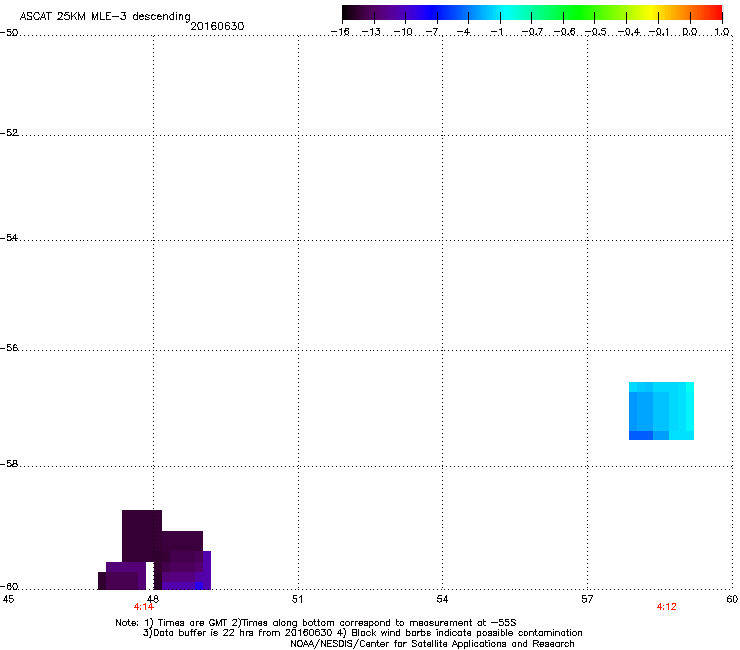The image size is (740, 650).
Task: Click the '-13' color scale label
Action: click(371, 32)
